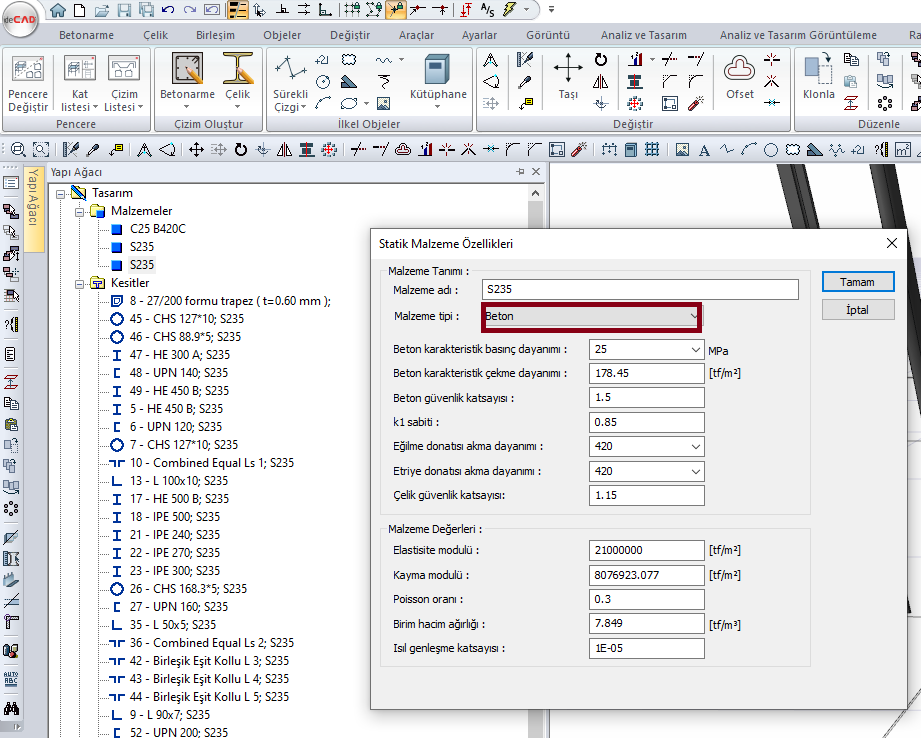This screenshot has width=921, height=738.
Task: Close the Yapı Ağacı panel
Action: point(536,172)
